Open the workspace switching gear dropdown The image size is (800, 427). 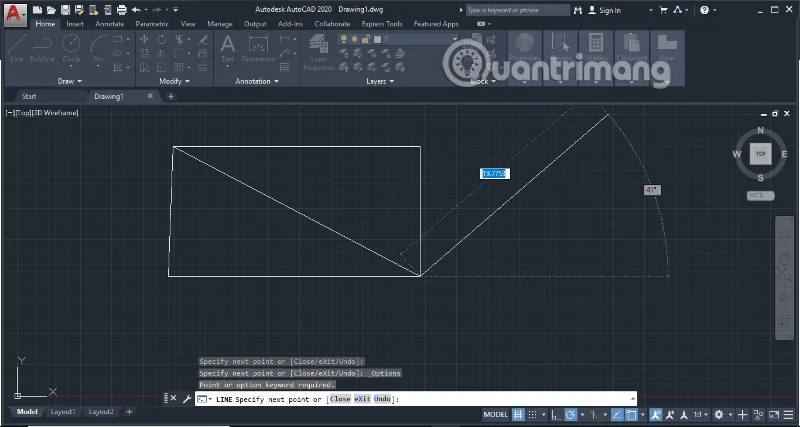[x=721, y=414]
